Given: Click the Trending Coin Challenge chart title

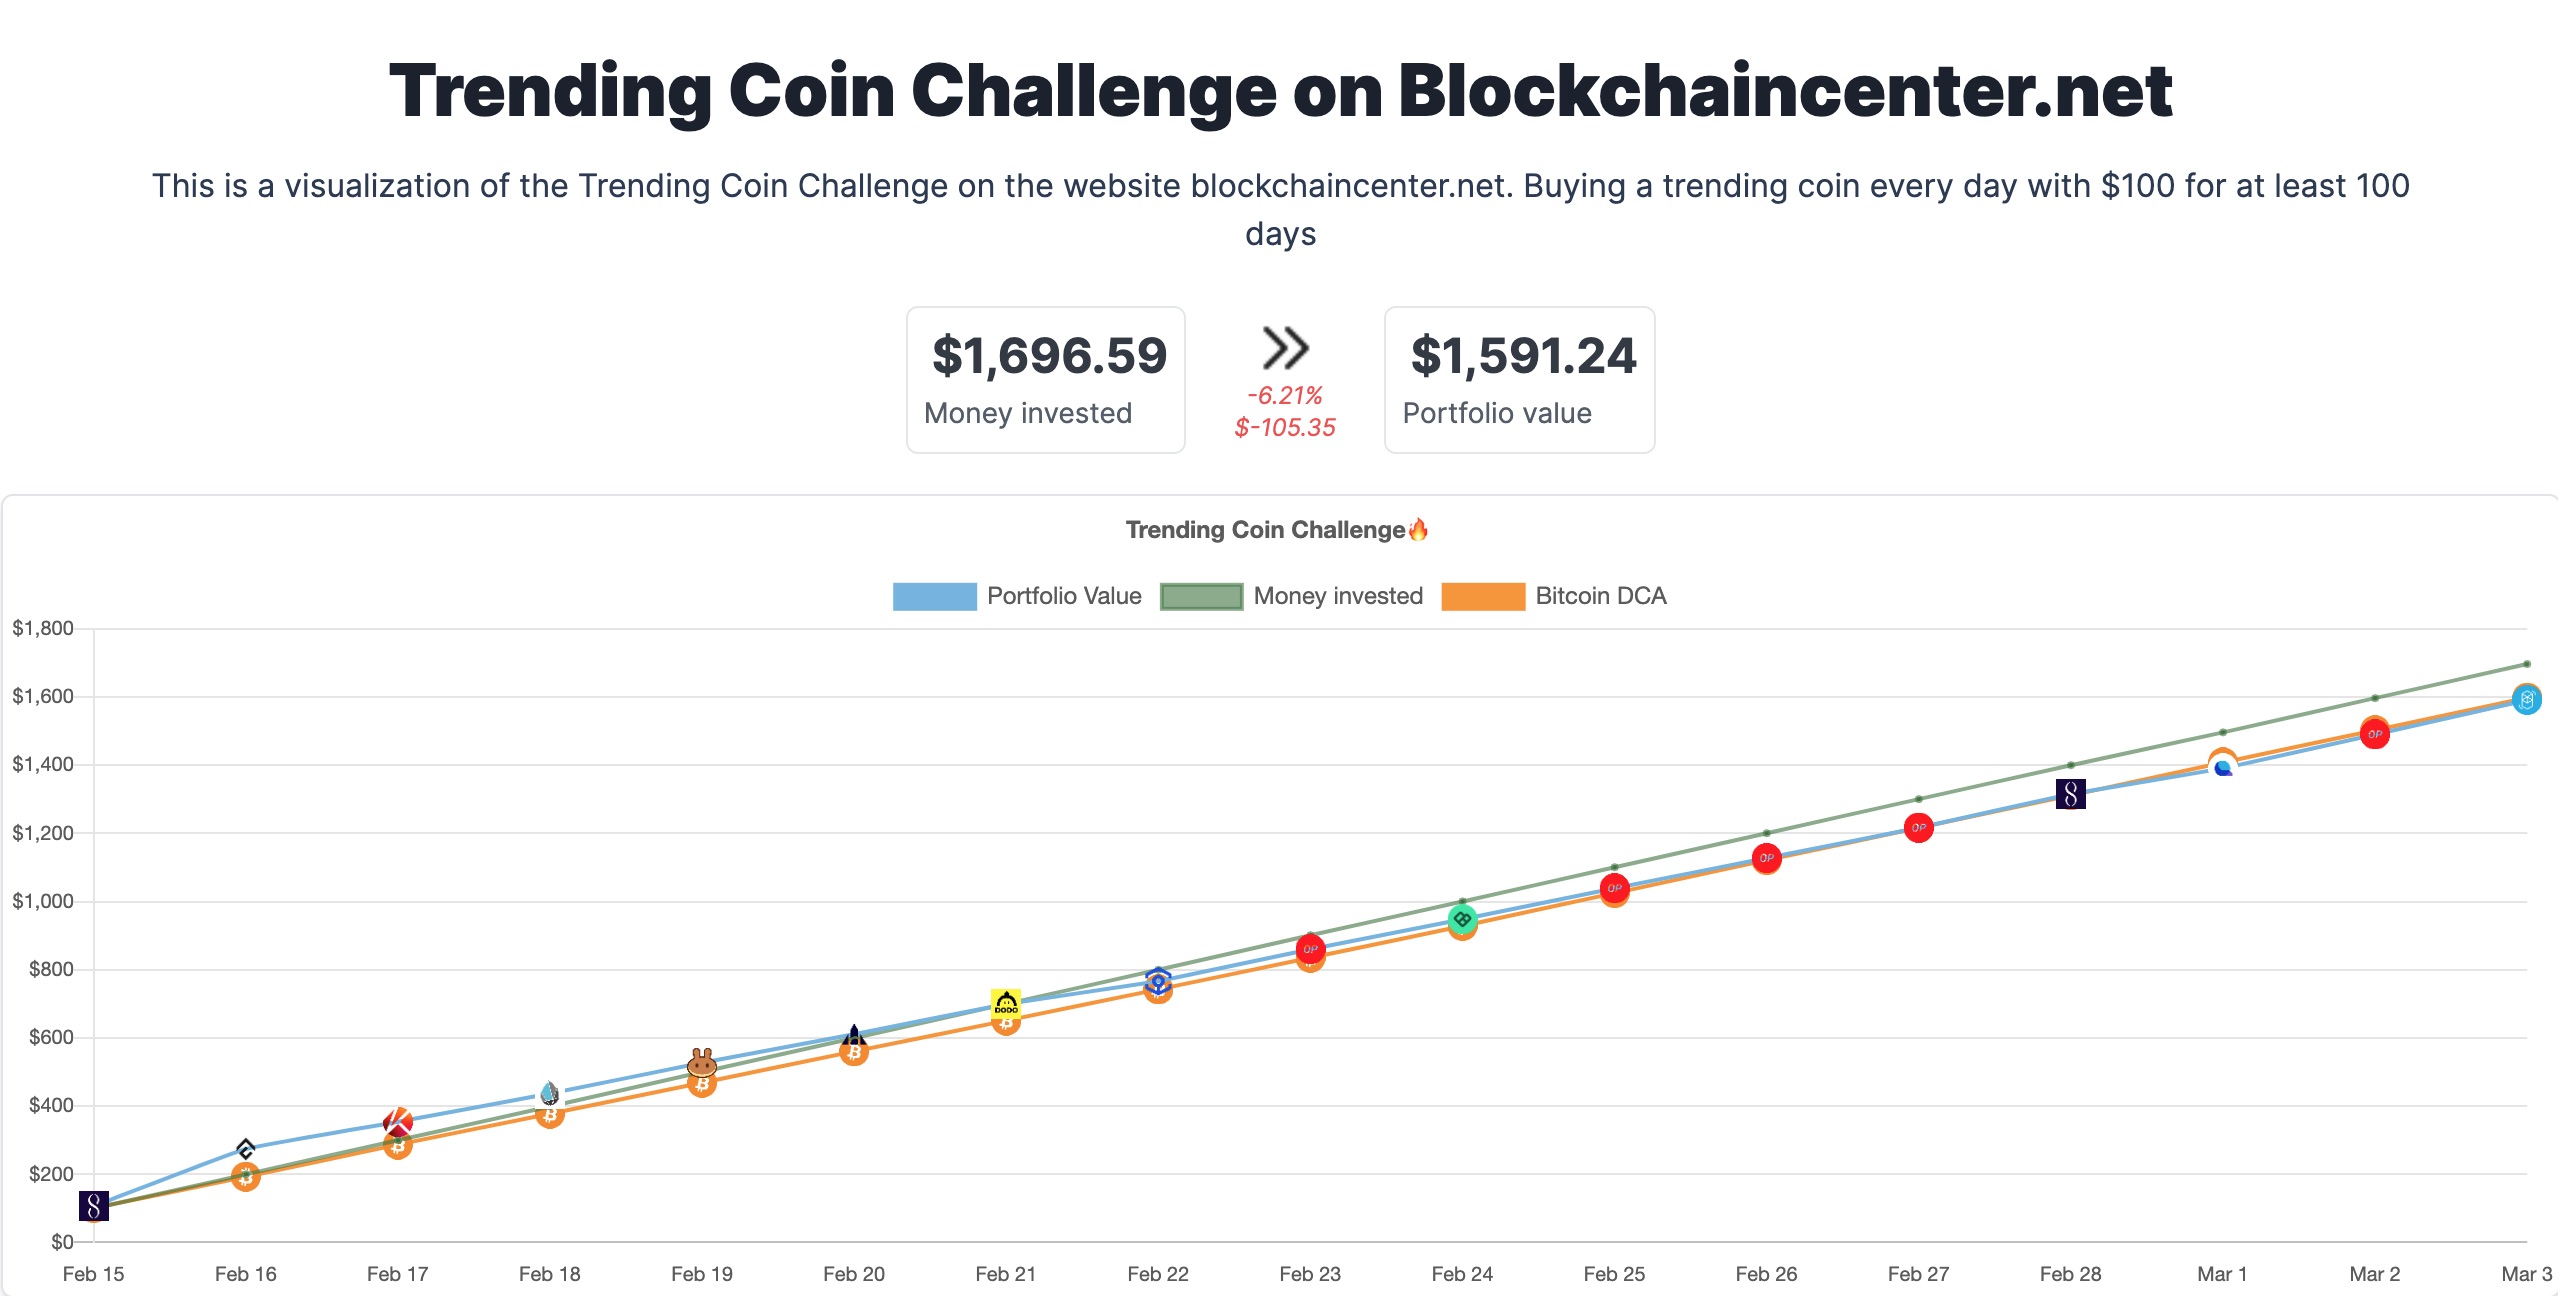Looking at the screenshot, I should (1277, 529).
